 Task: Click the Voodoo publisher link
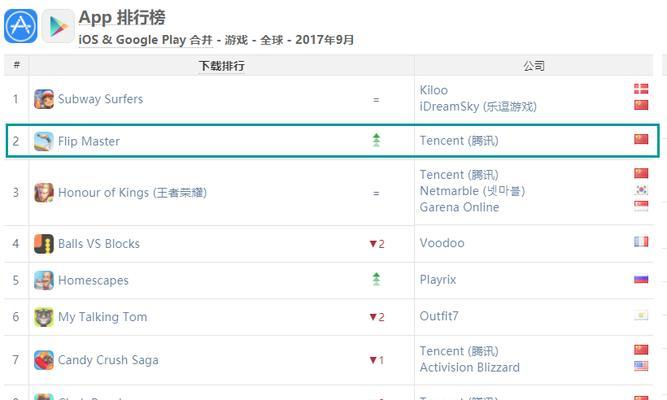pyautogui.click(x=442, y=243)
